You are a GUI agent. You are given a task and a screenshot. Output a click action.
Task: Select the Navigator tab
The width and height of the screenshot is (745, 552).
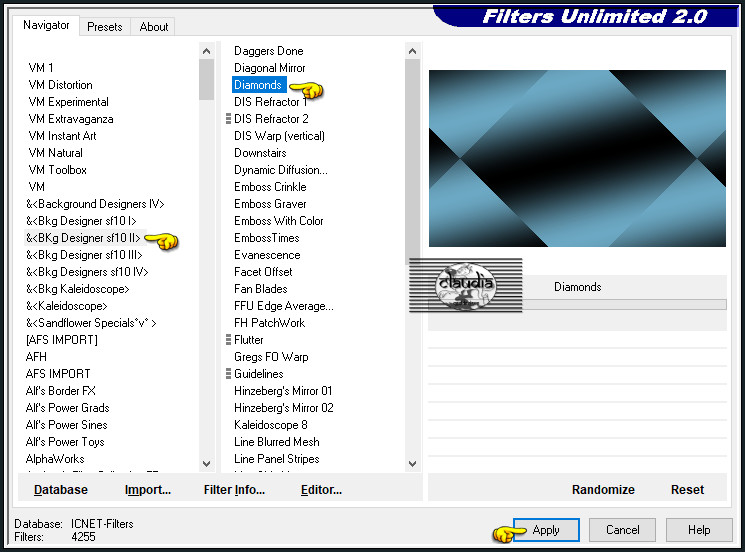coord(46,25)
